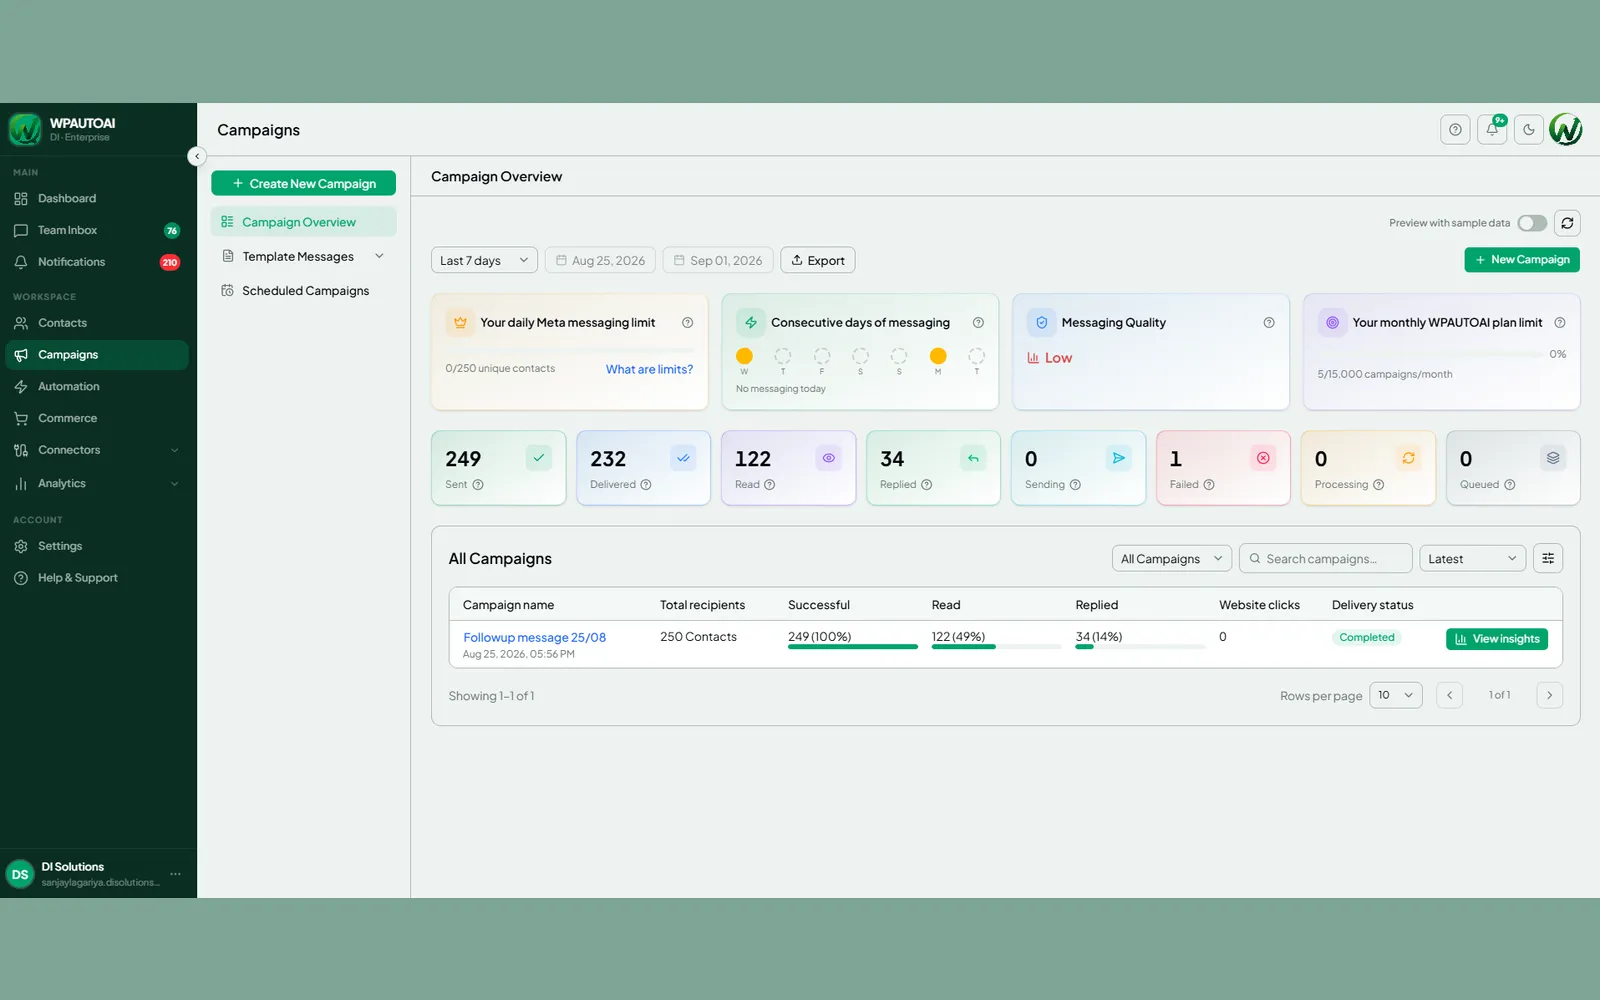Expand Template Messages submenu

(379, 256)
